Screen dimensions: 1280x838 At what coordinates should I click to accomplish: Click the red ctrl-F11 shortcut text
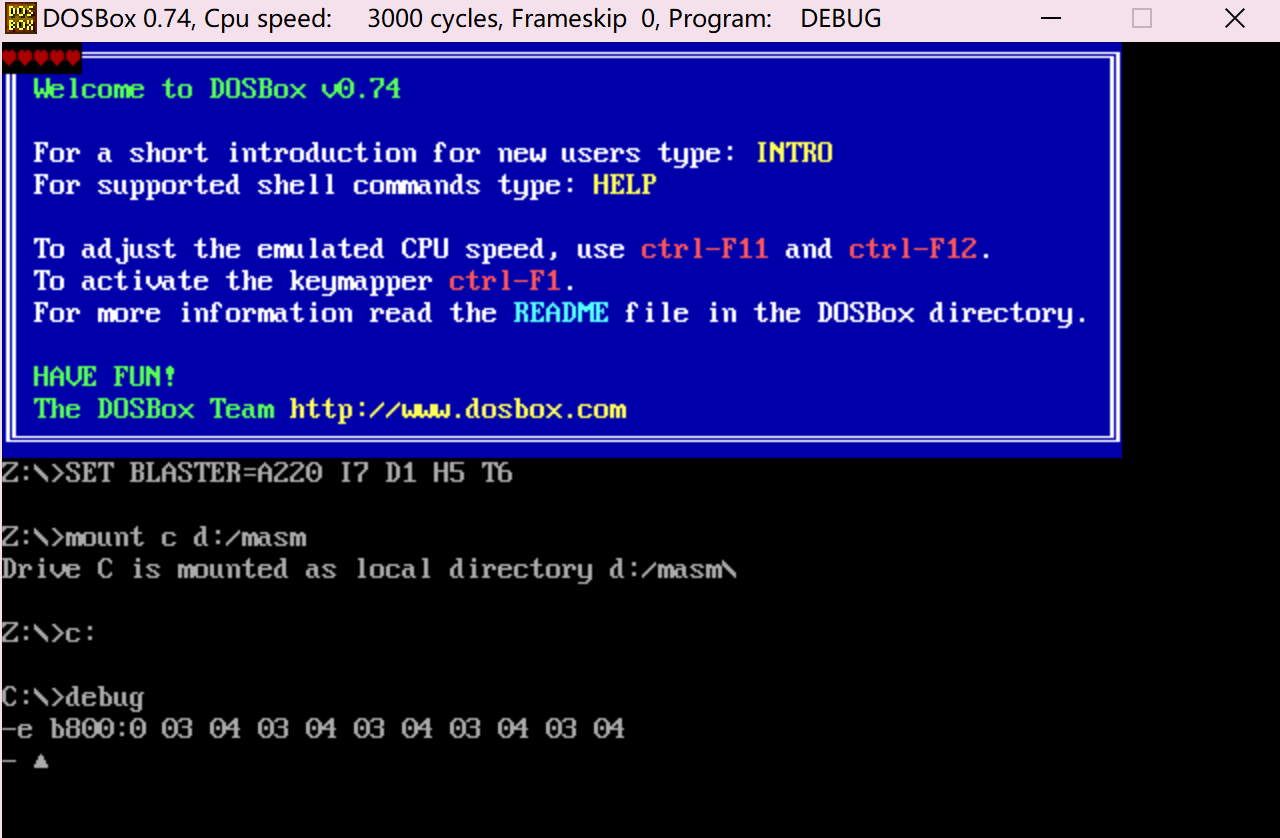click(x=705, y=249)
